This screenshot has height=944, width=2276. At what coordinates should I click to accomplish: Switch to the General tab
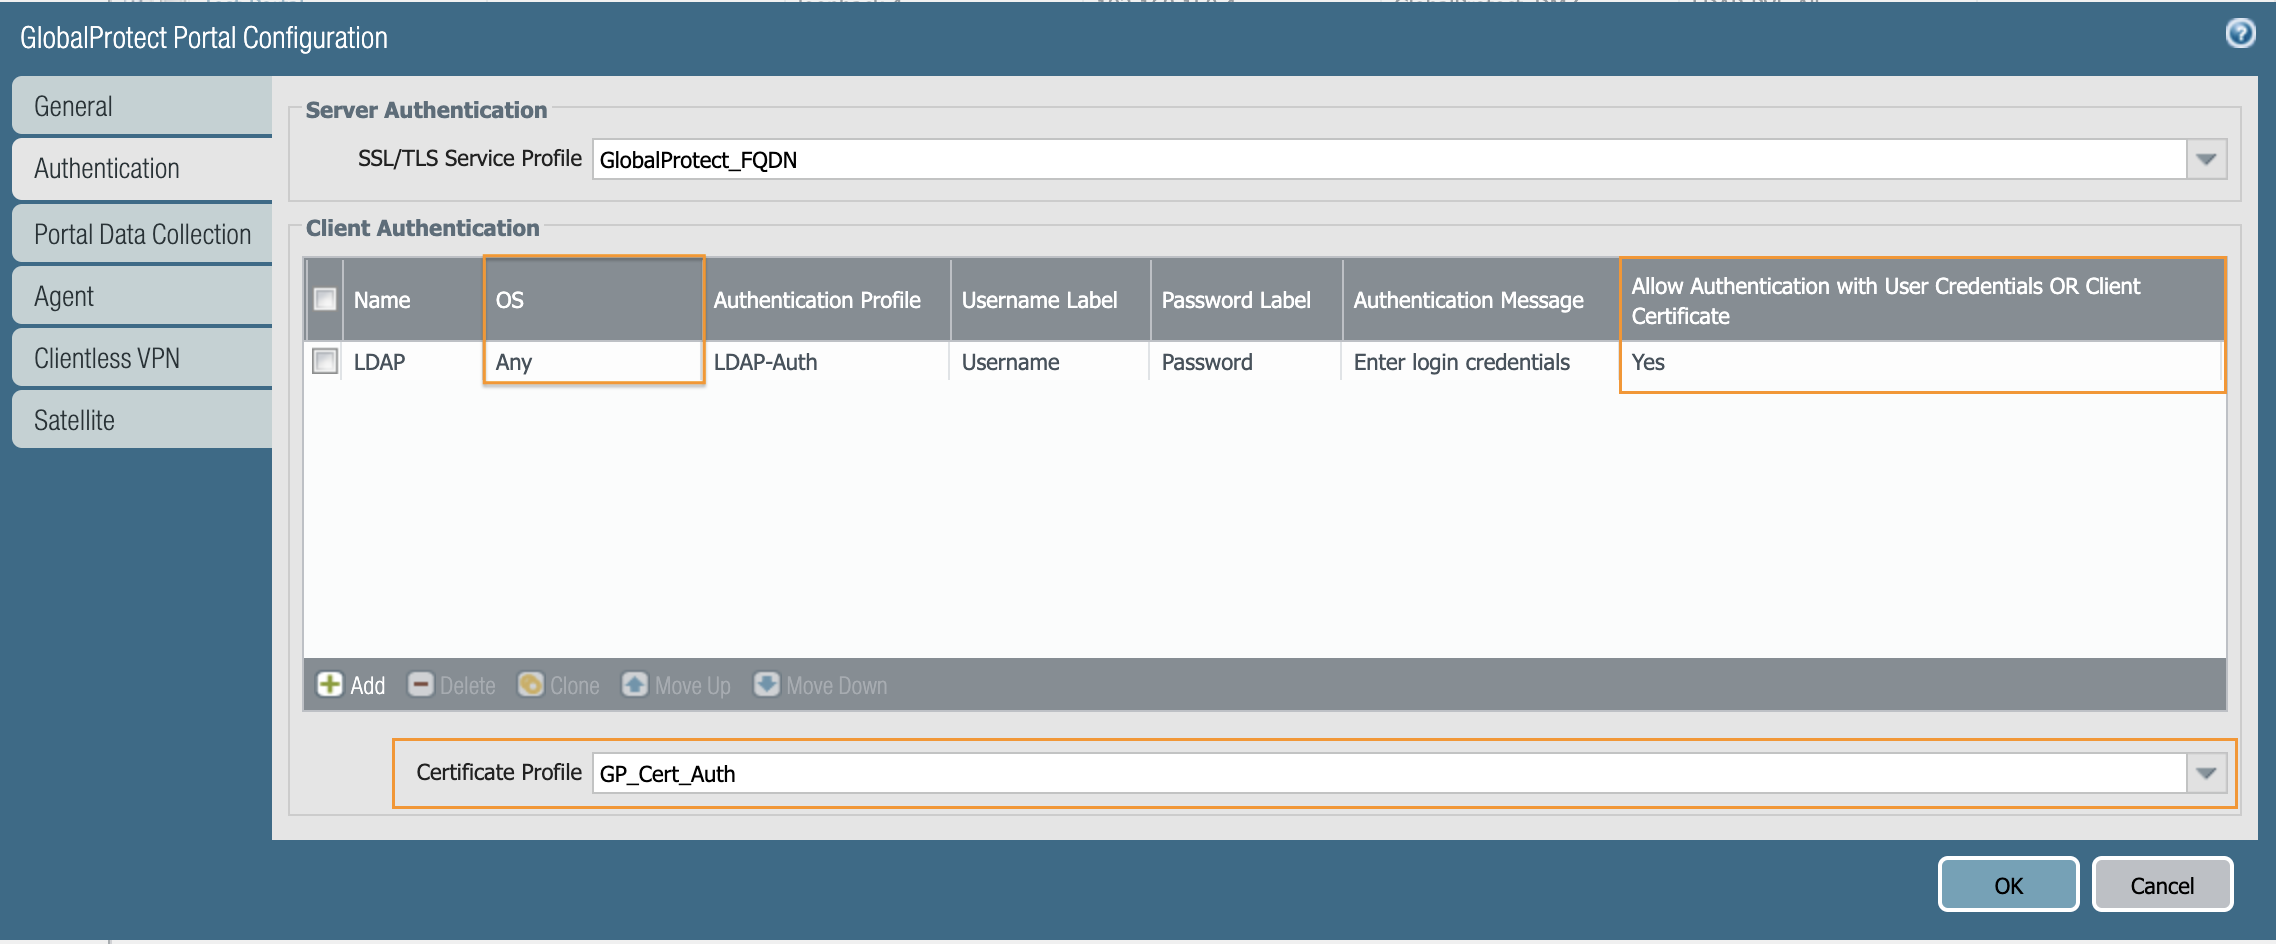click(141, 105)
